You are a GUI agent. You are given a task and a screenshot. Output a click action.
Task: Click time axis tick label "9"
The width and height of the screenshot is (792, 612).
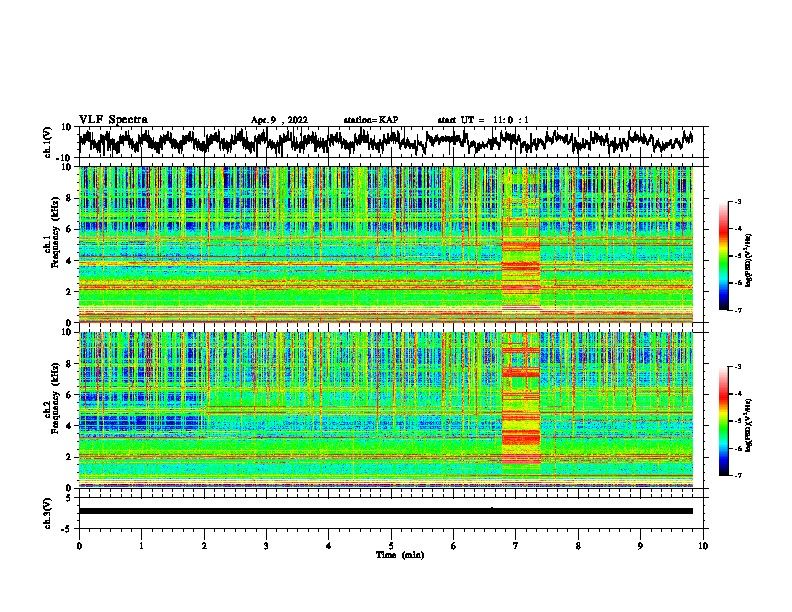point(640,546)
